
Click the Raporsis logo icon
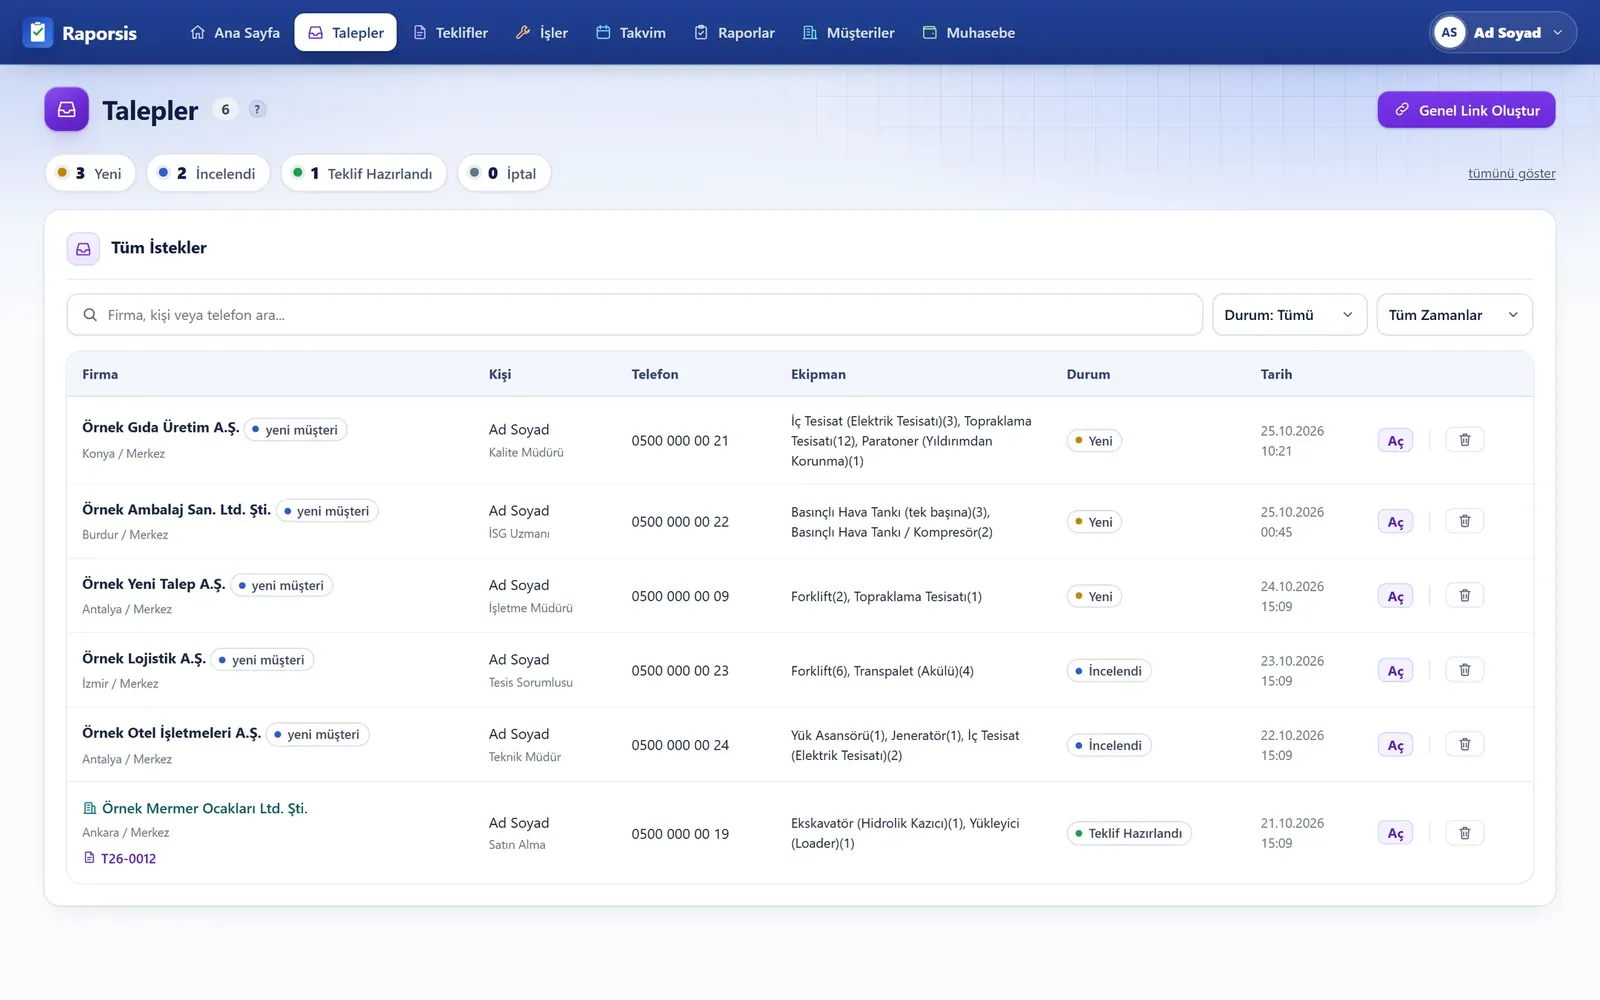pyautogui.click(x=38, y=33)
